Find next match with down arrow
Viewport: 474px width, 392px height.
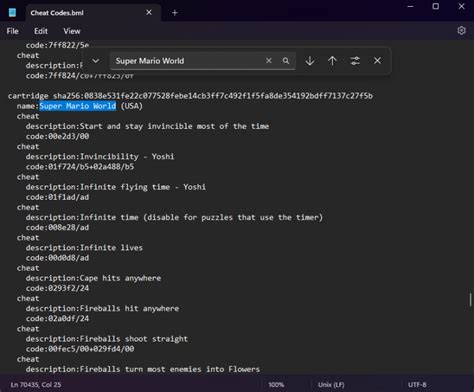310,61
